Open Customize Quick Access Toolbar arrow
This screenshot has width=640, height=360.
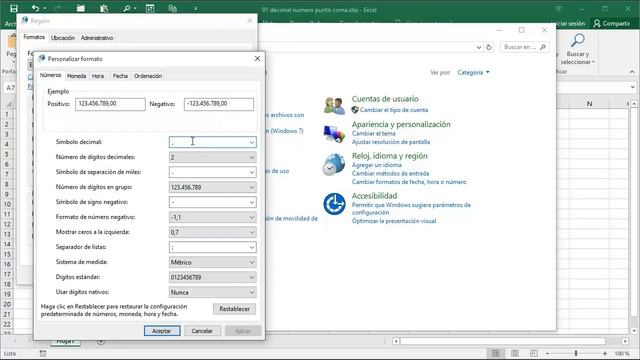tap(196, 9)
